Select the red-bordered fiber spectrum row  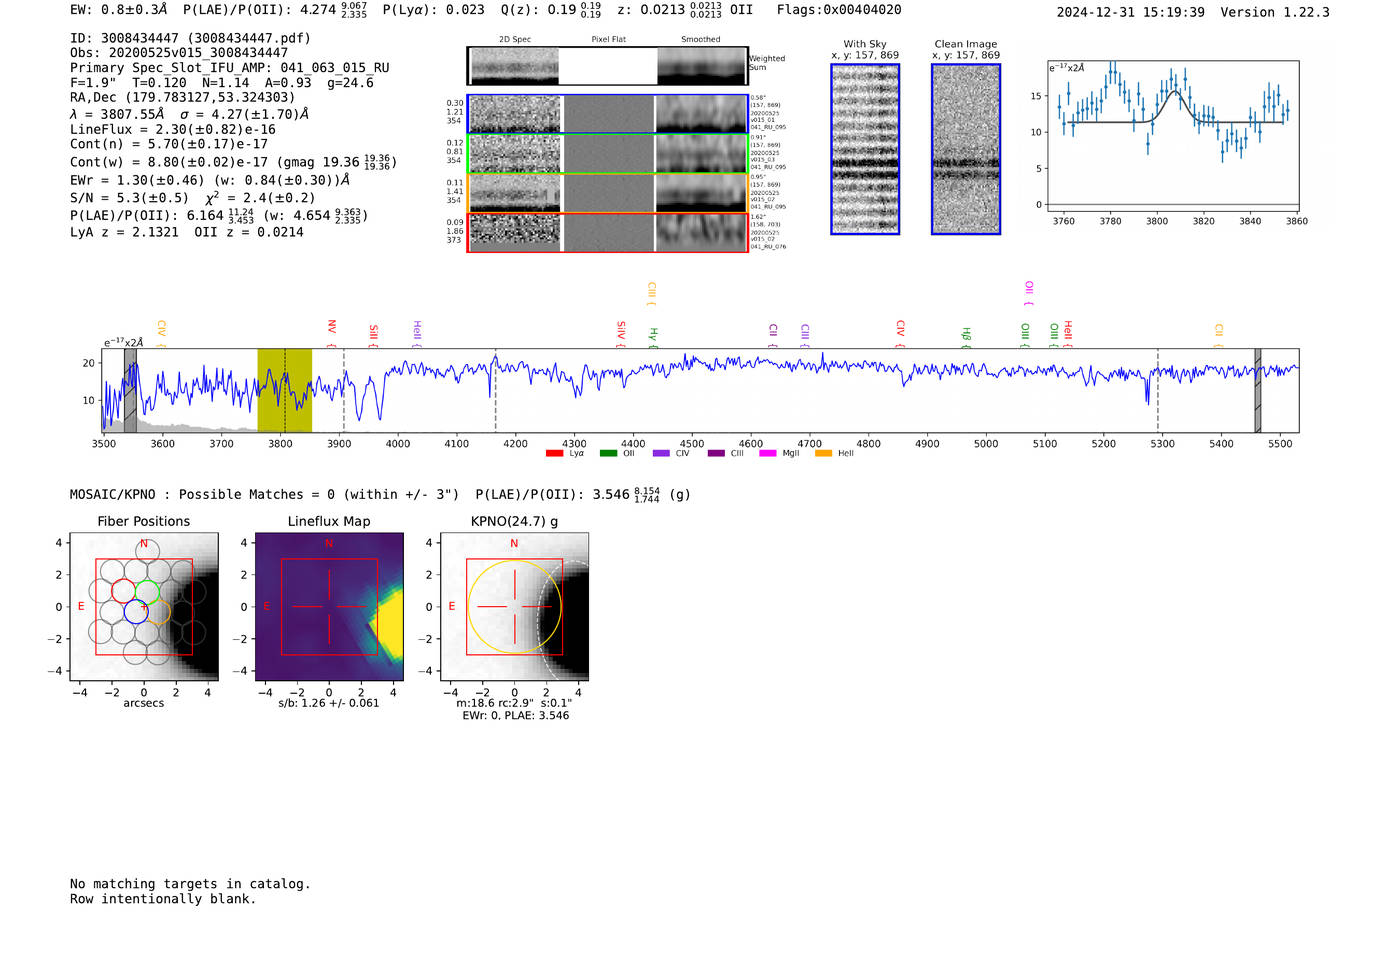tap(608, 233)
